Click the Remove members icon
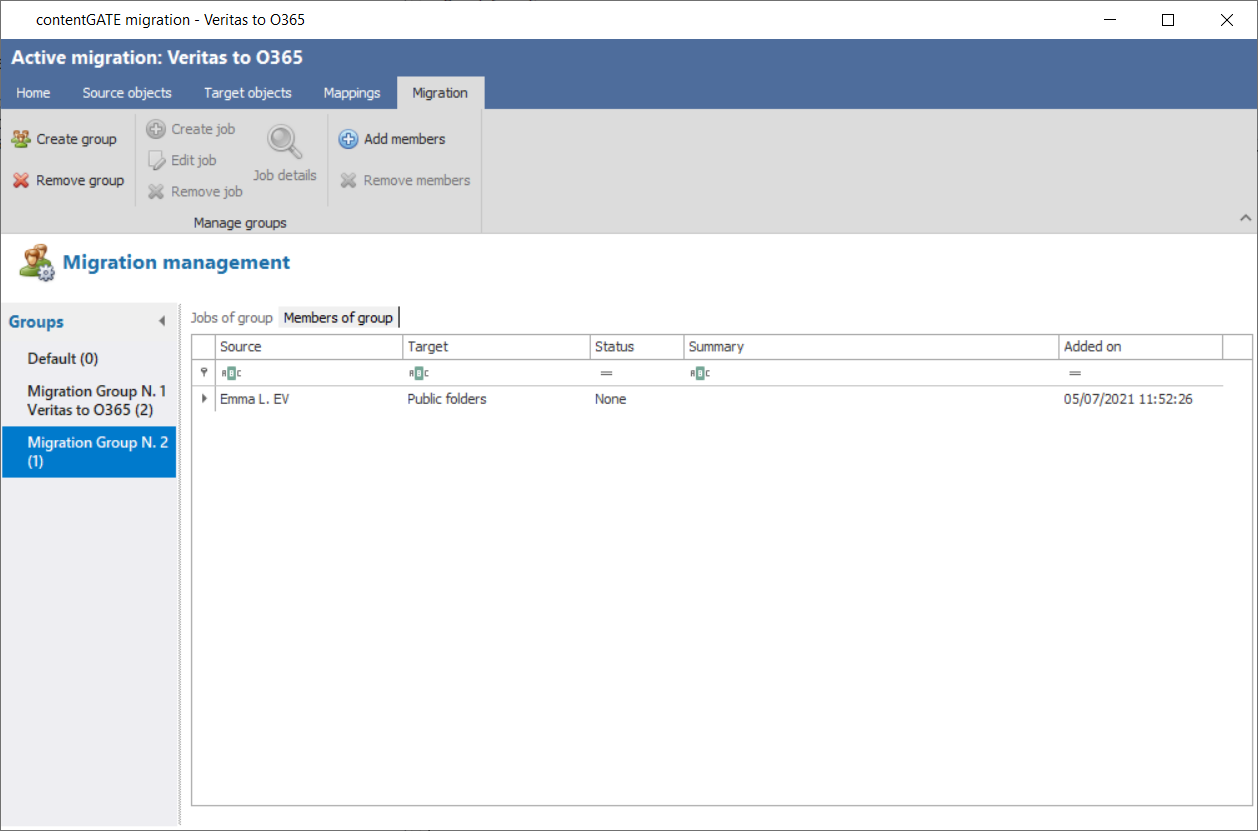This screenshot has width=1260, height=831. (x=348, y=181)
